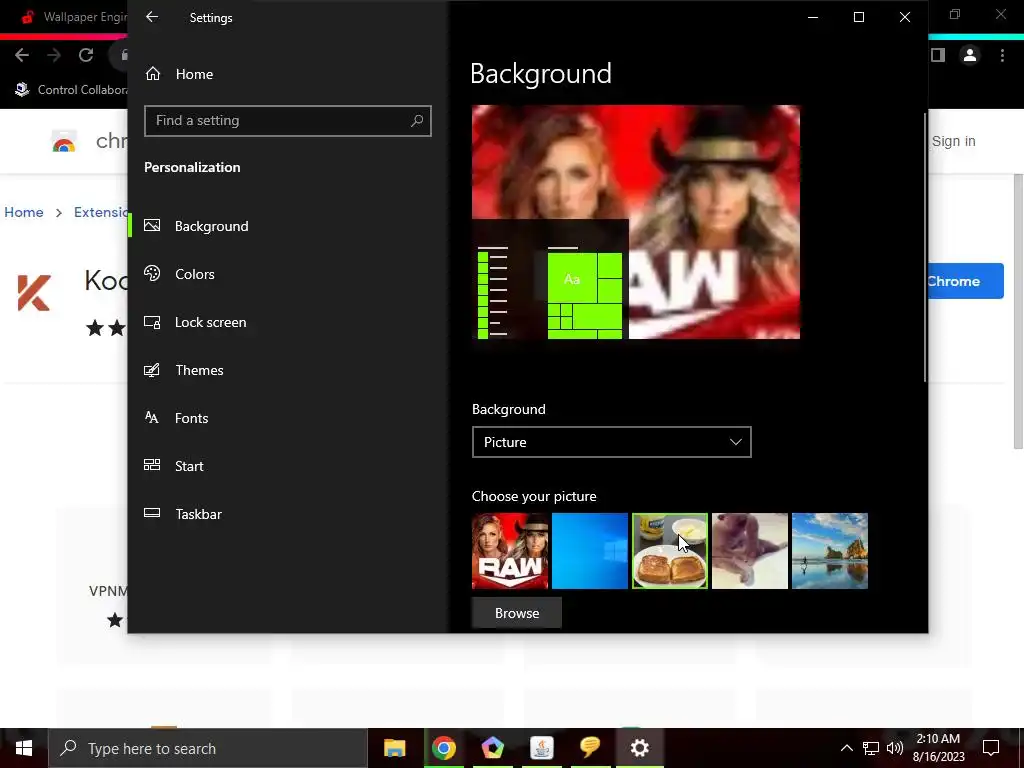Go back using the Settings back arrow
This screenshot has height=768, width=1024.
(152, 17)
